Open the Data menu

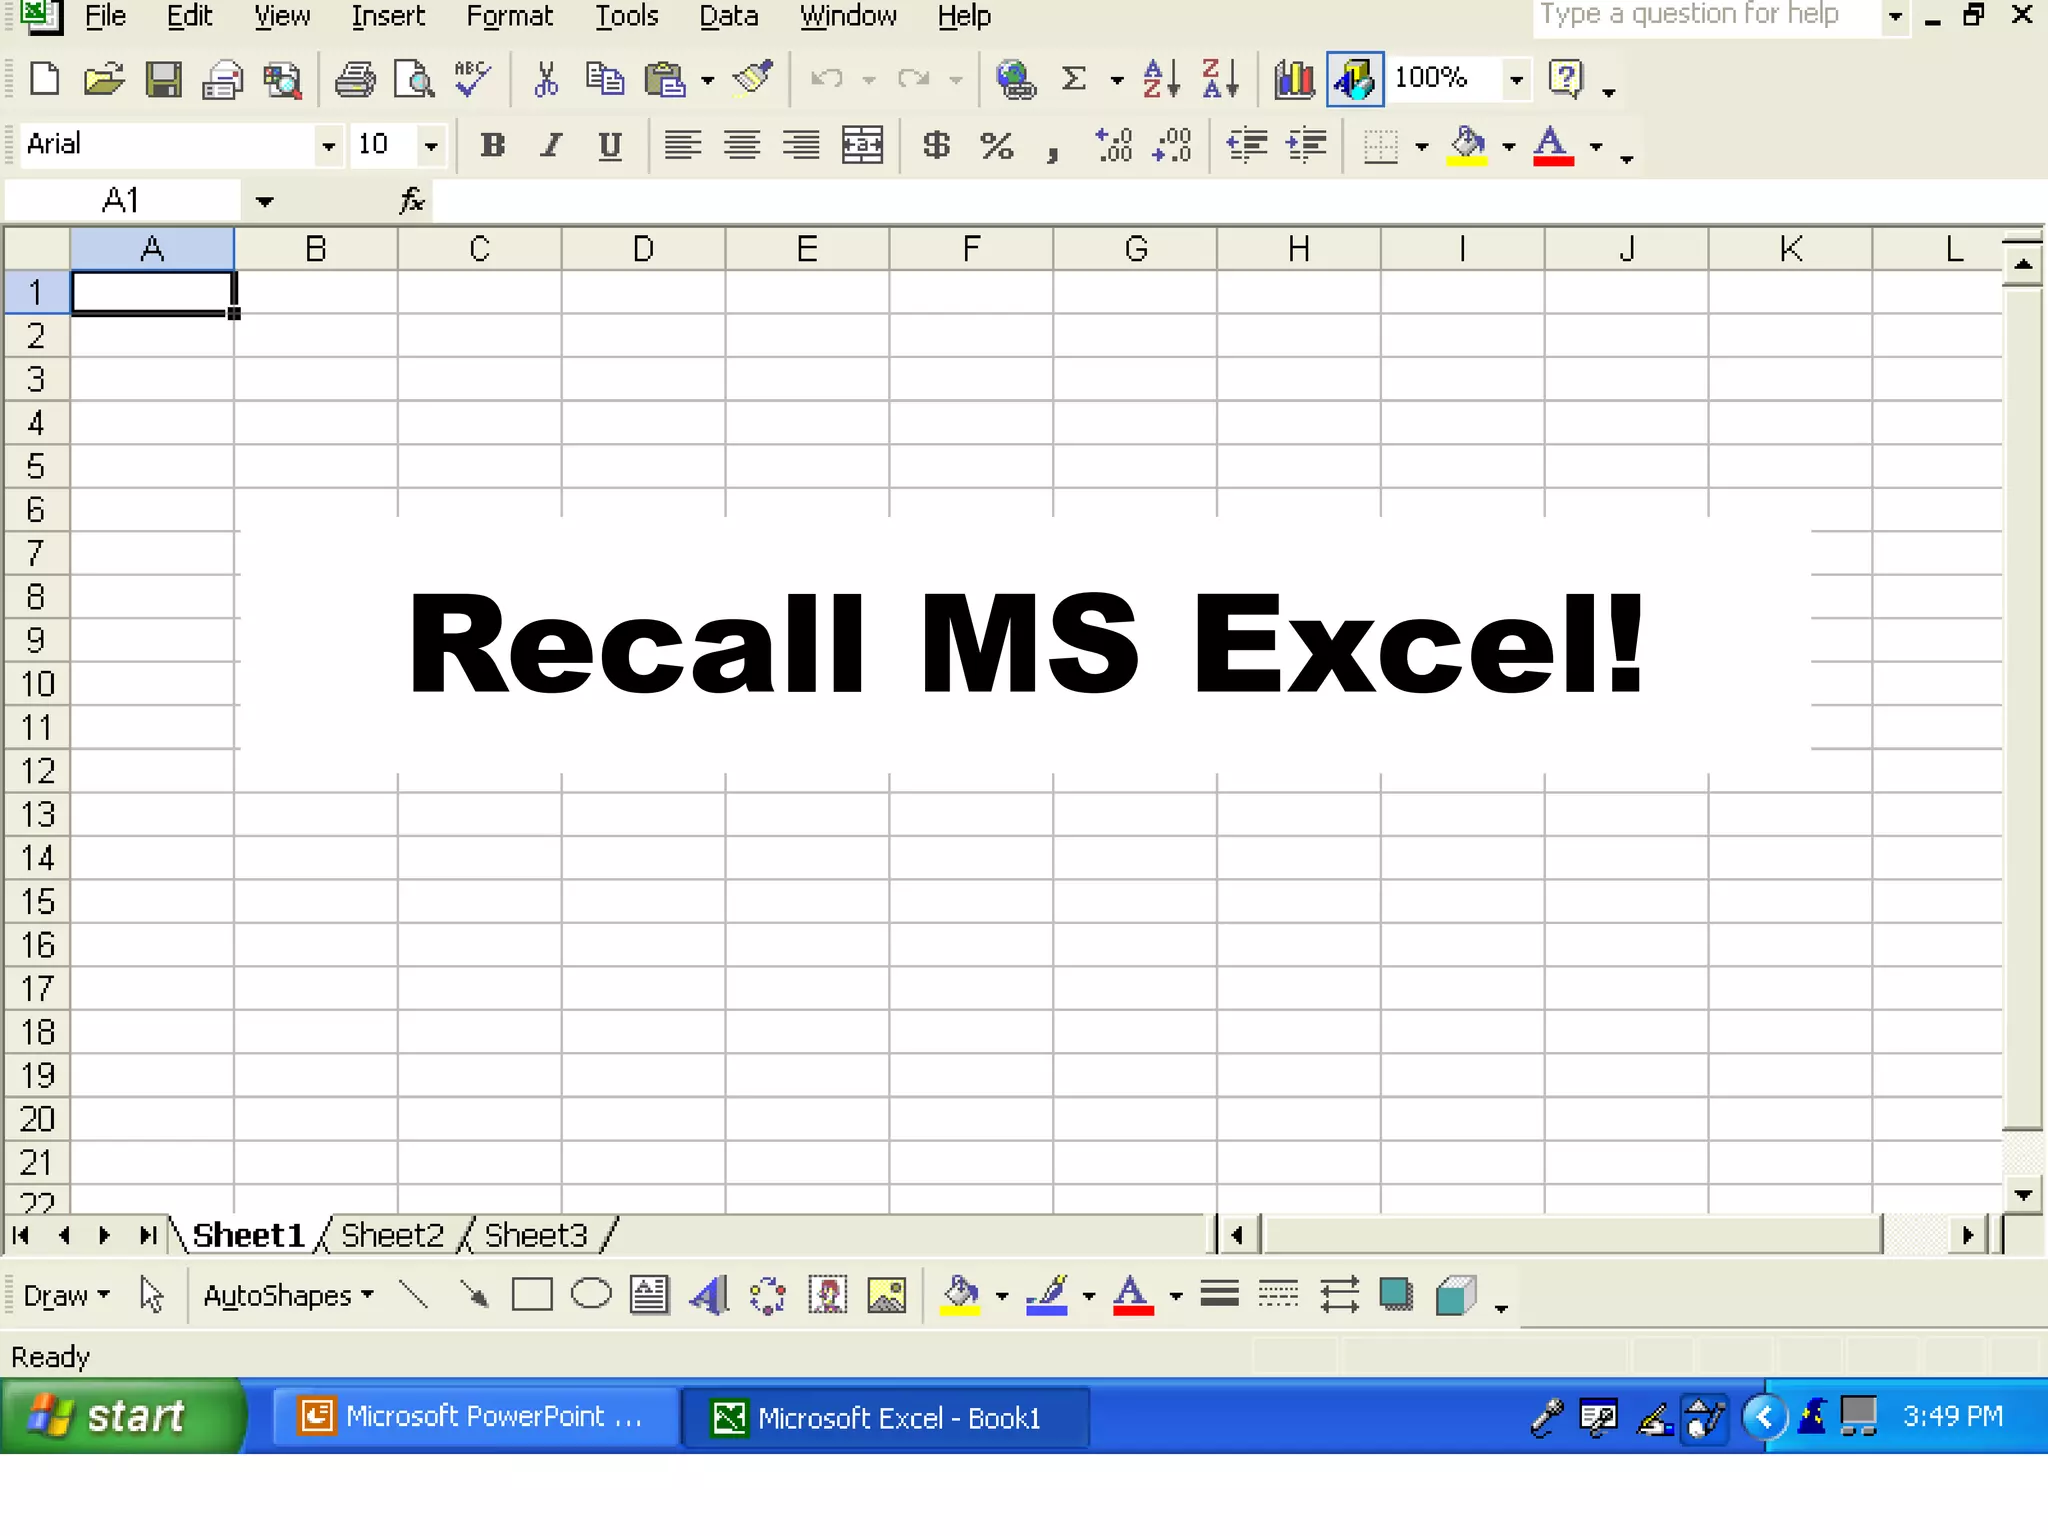729,17
